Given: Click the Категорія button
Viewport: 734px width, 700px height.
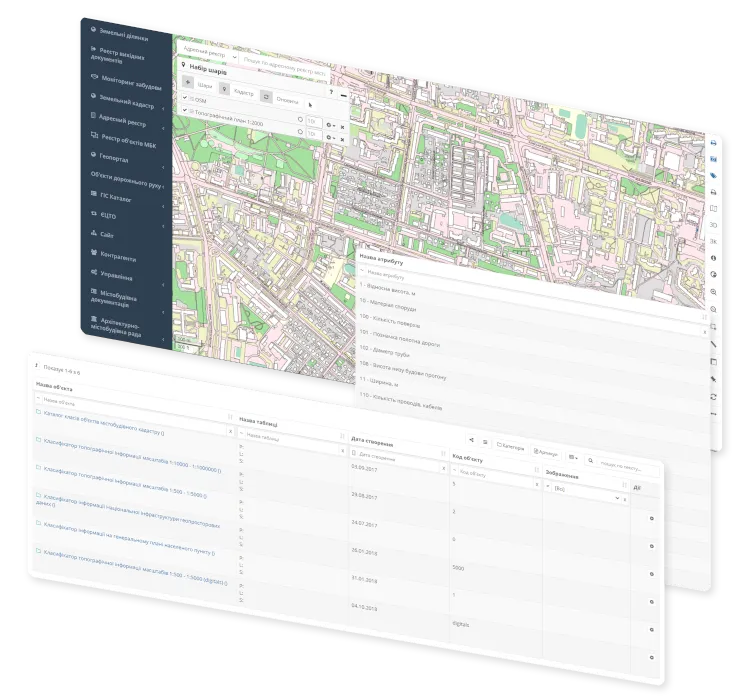Looking at the screenshot, I should tap(510, 447).
